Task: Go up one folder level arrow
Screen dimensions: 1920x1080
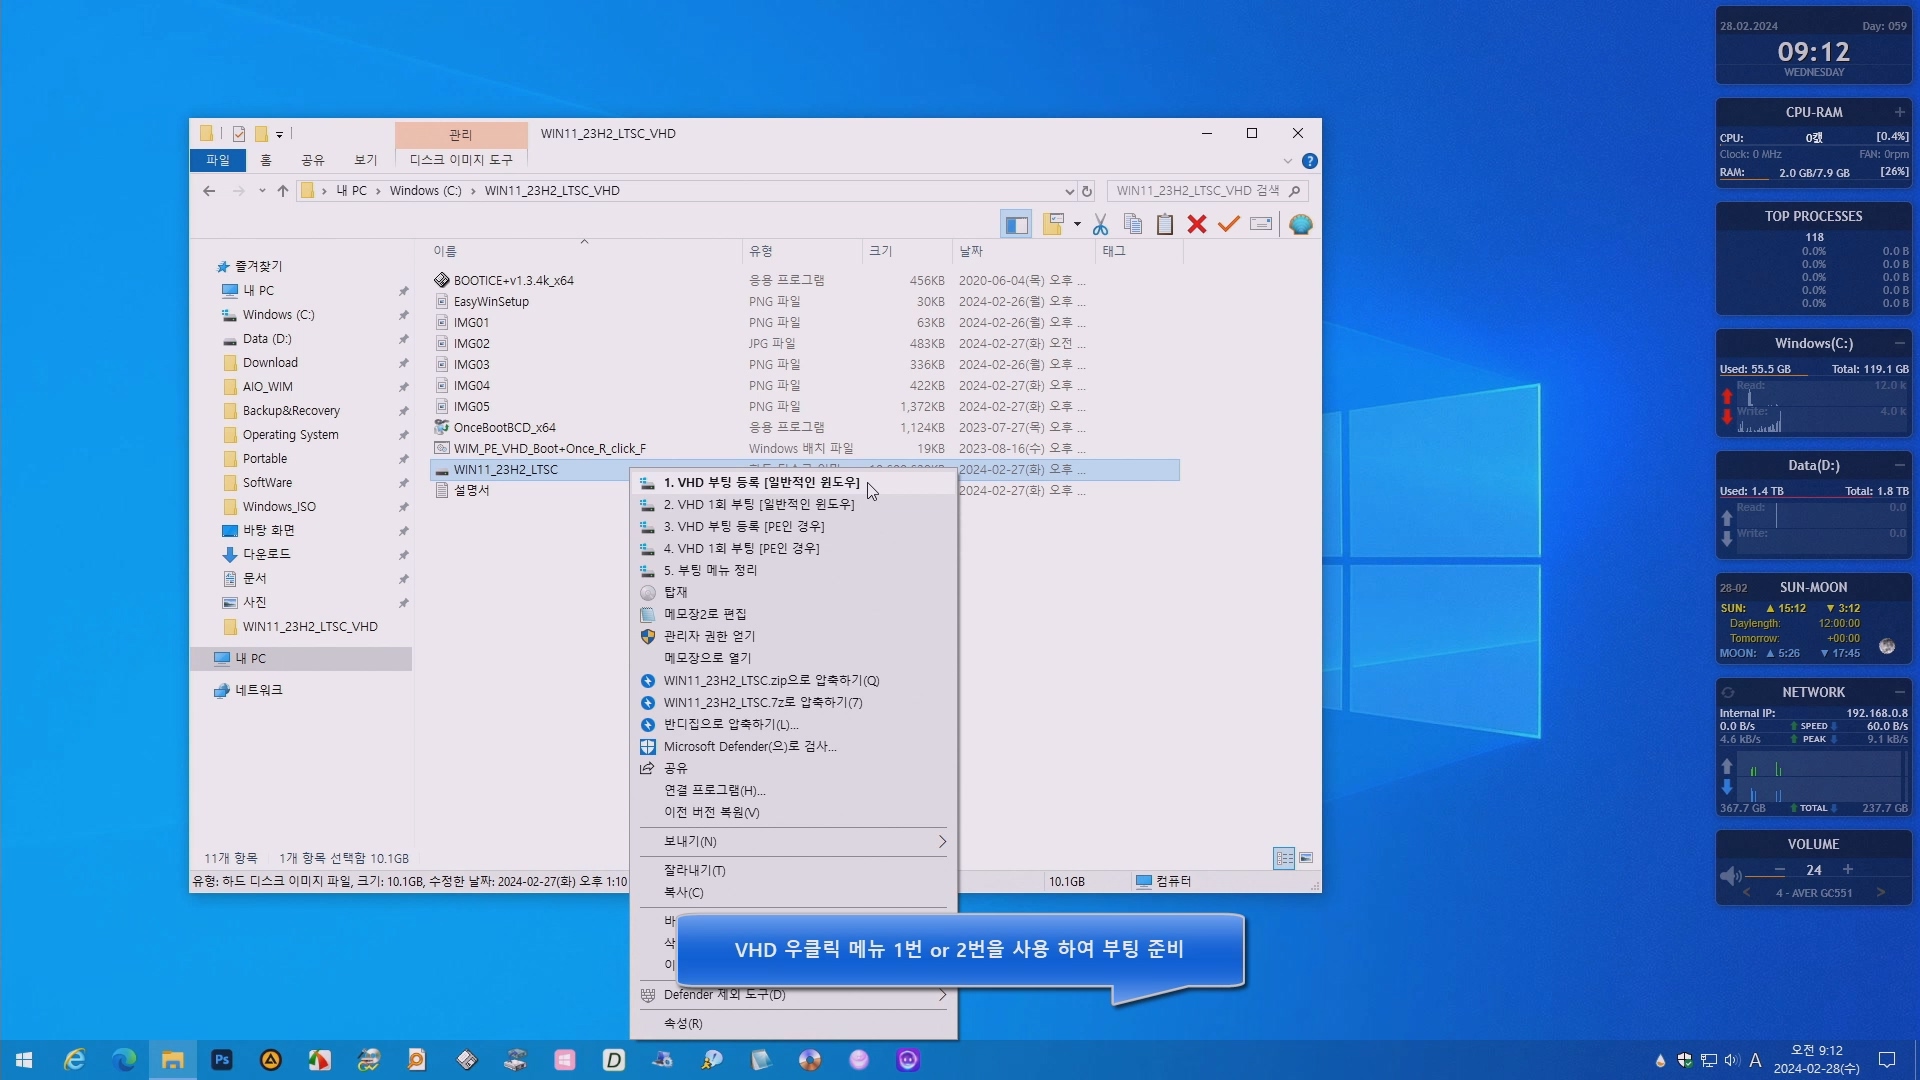Action: [283, 191]
